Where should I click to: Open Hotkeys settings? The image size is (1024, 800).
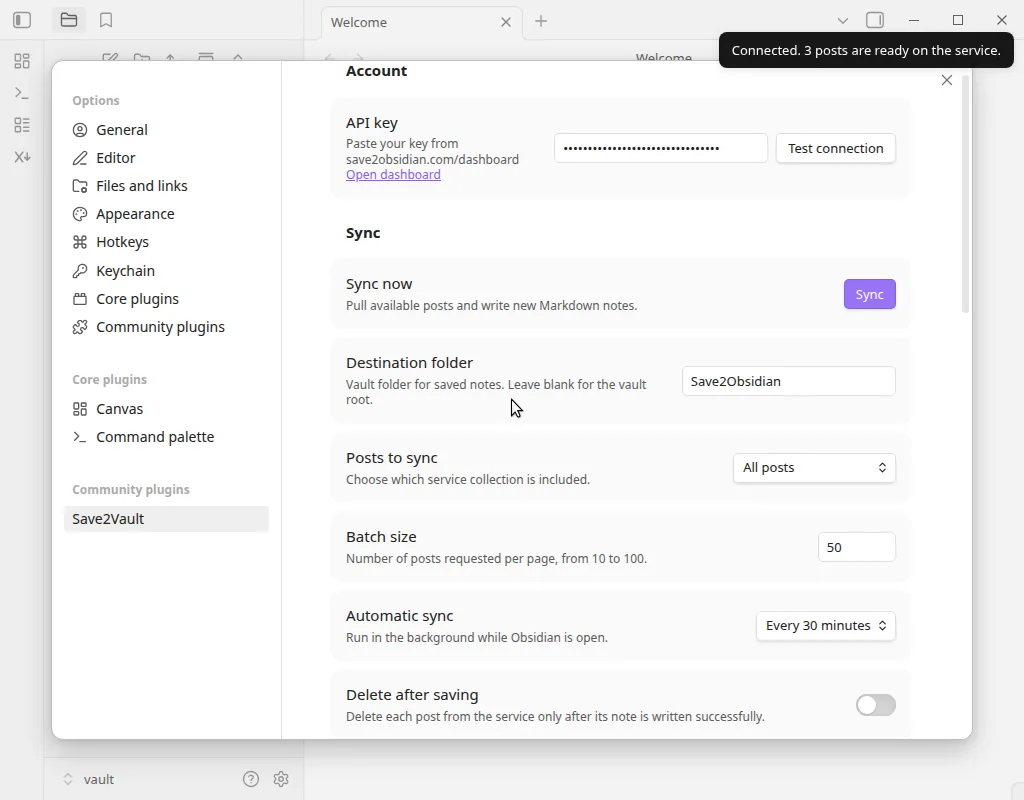[166, 242]
